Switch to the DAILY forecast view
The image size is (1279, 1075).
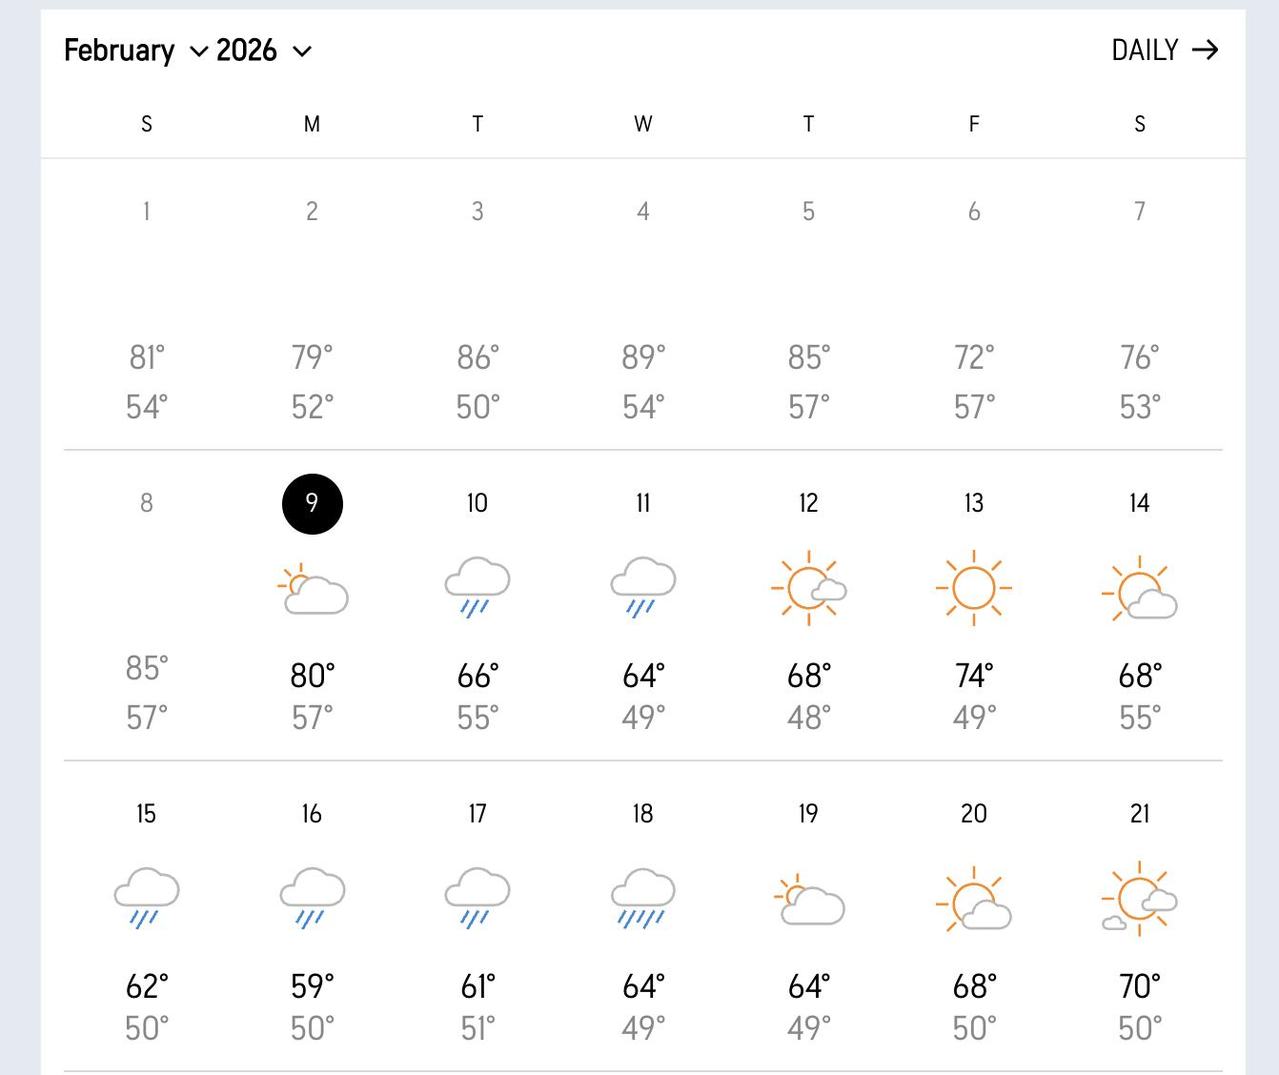[1164, 50]
